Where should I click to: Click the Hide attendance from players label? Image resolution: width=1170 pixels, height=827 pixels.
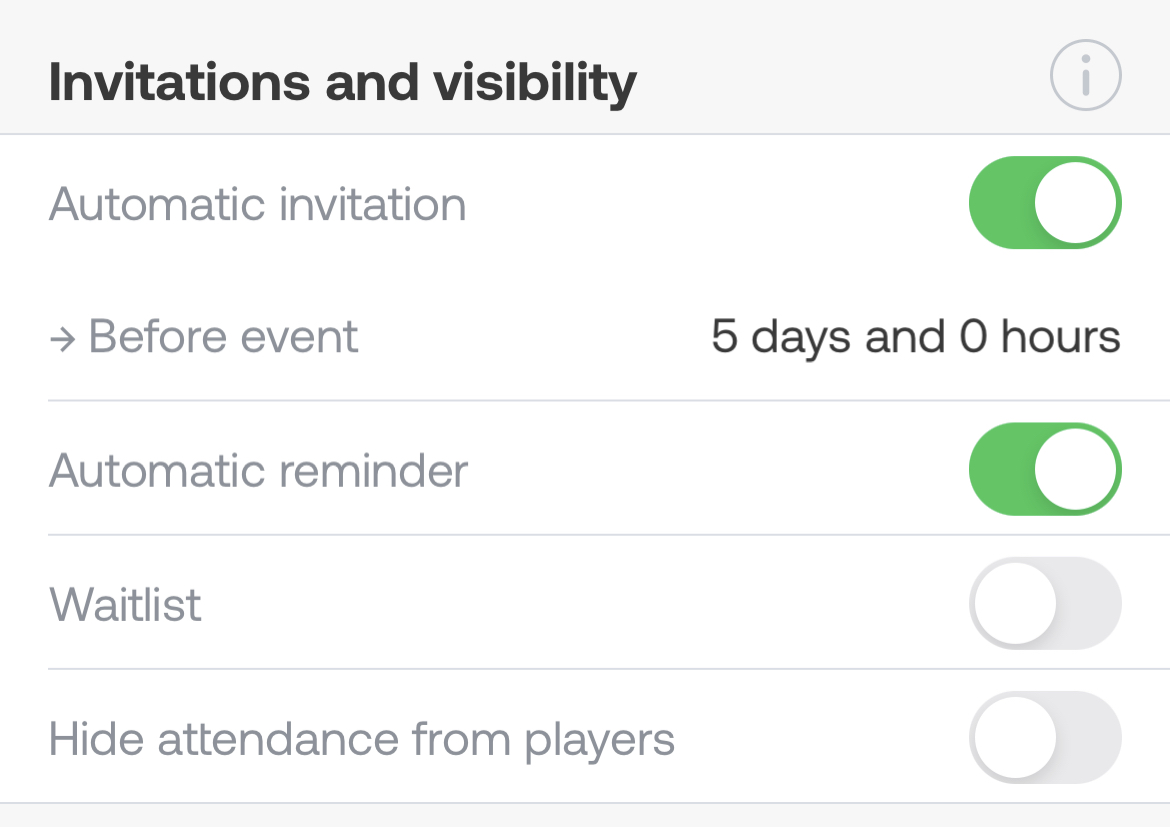point(361,739)
